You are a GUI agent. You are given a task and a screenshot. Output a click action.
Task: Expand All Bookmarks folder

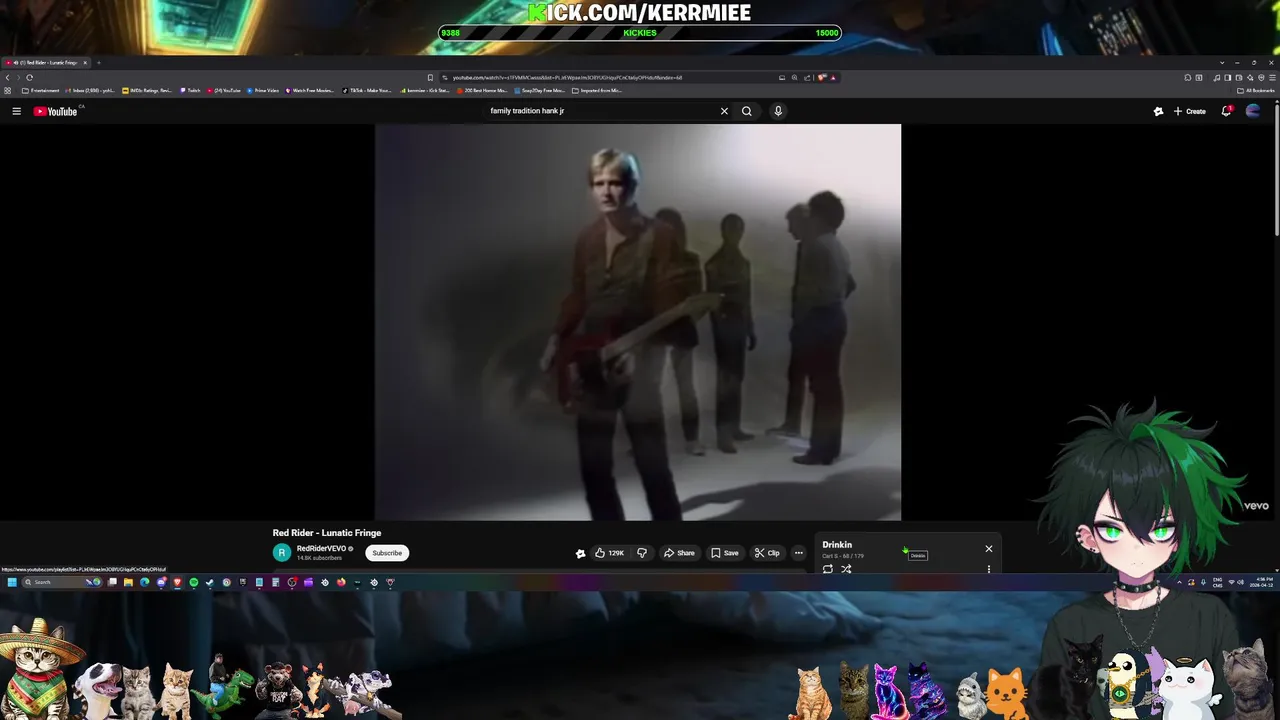click(1256, 90)
